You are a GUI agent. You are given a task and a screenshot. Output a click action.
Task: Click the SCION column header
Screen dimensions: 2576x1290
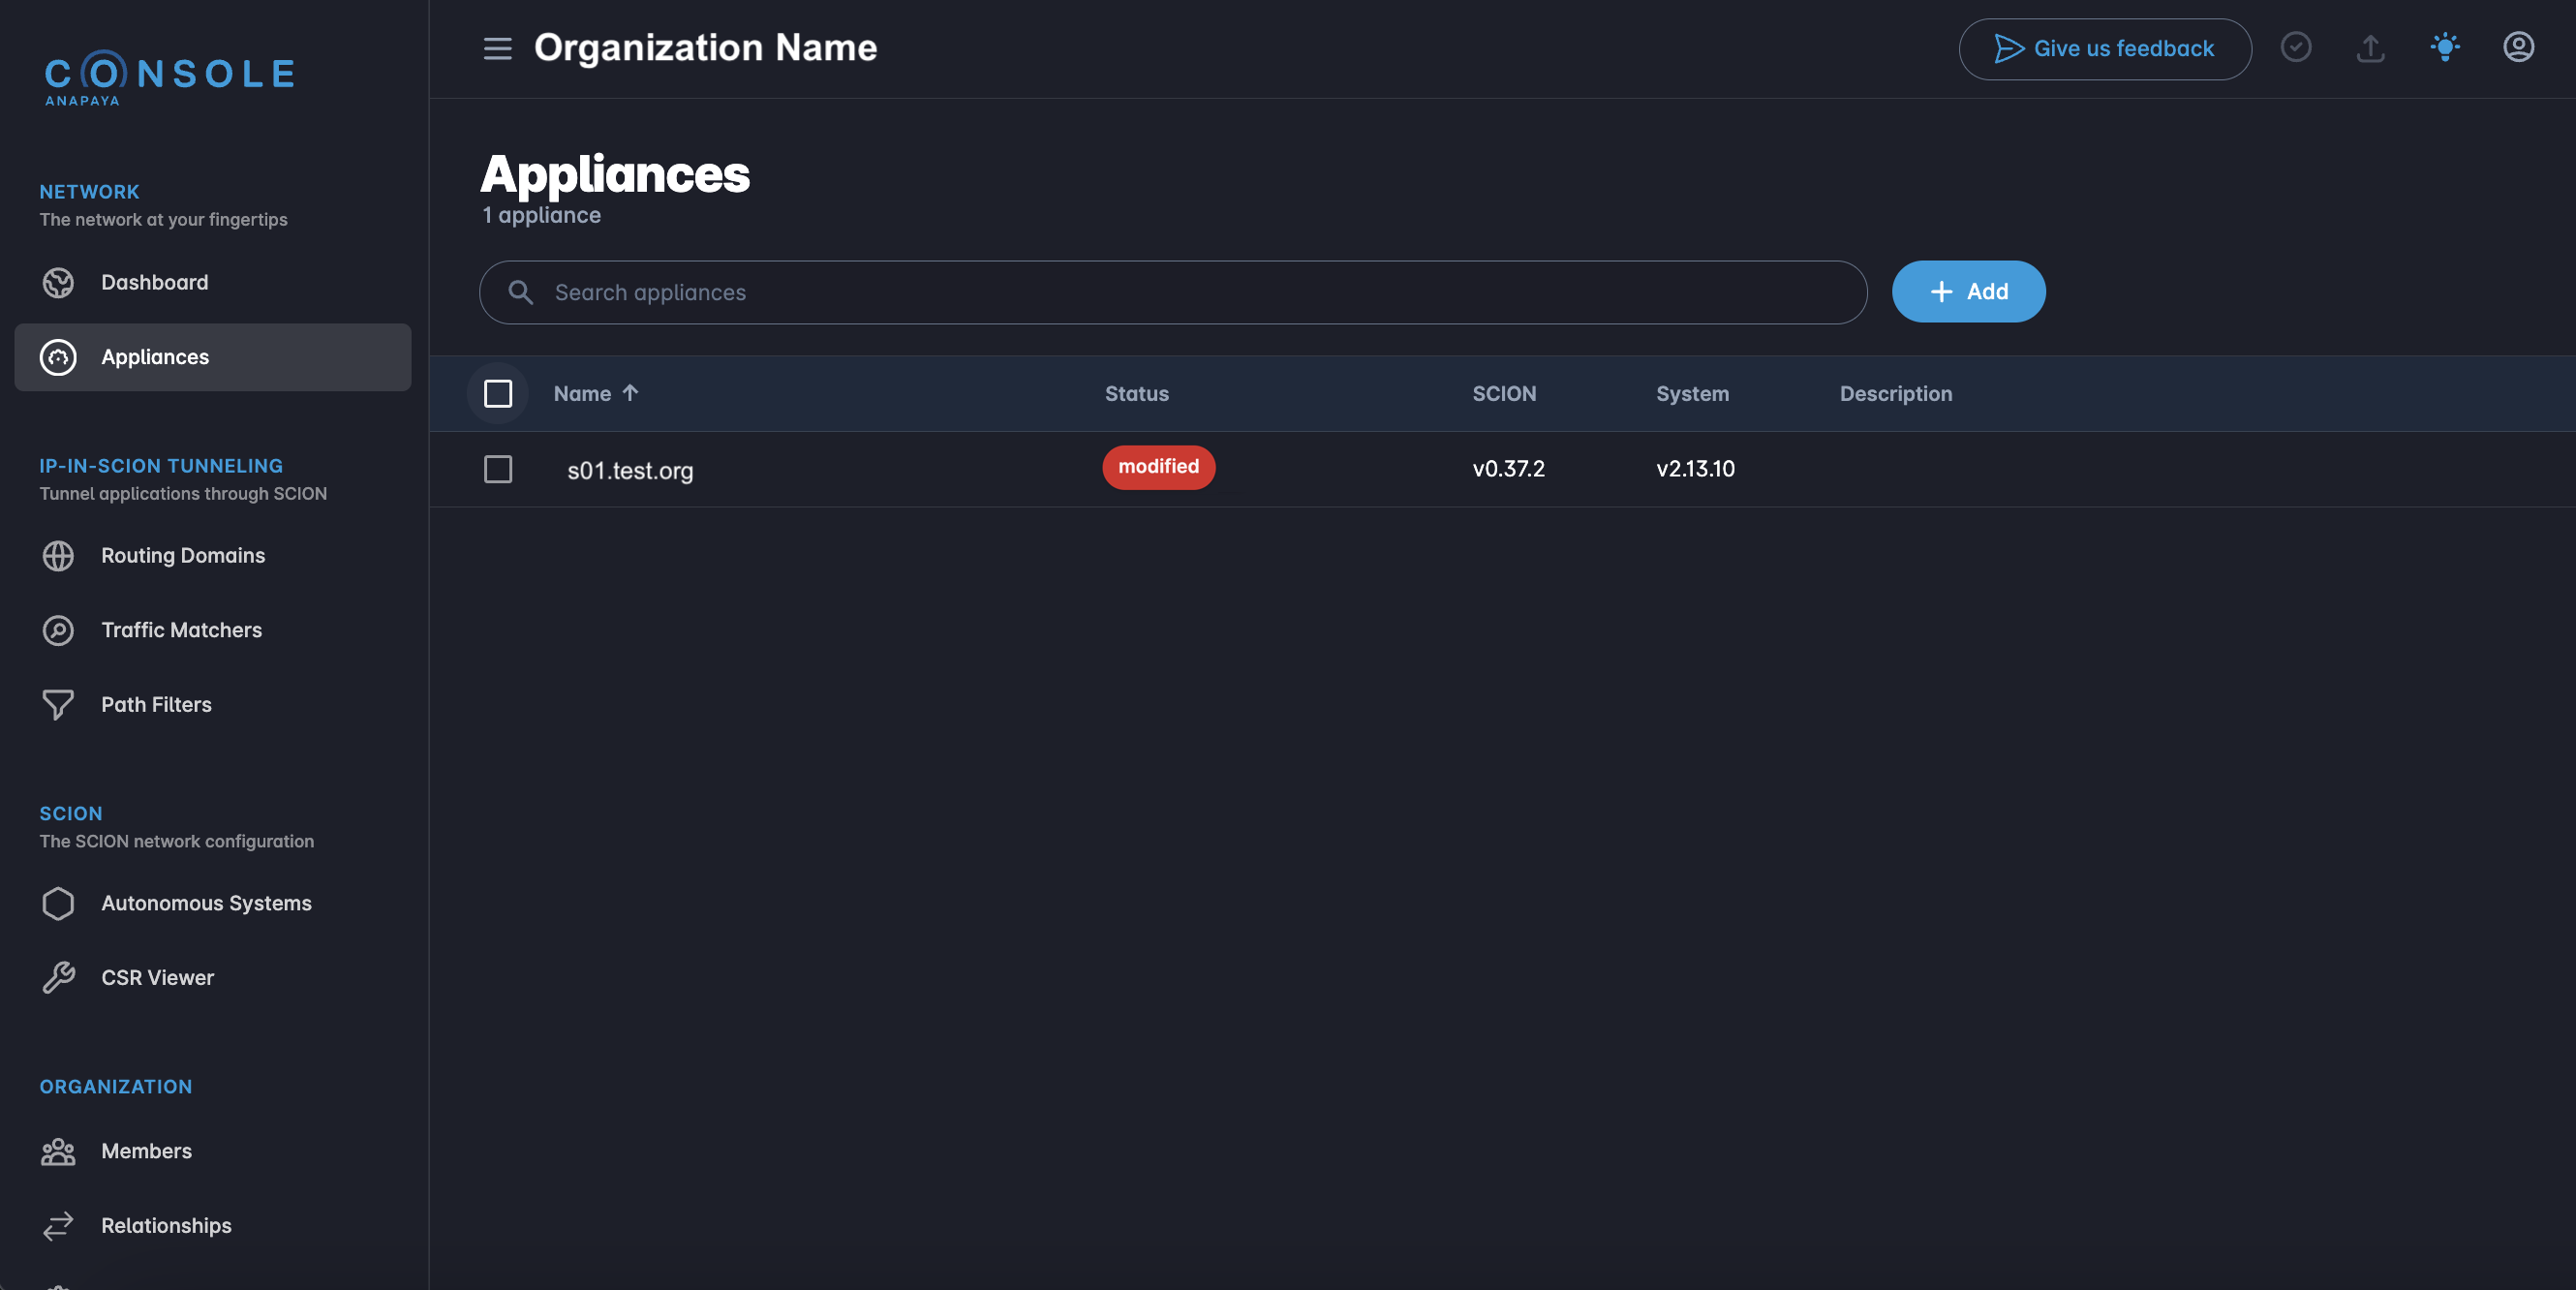click(1503, 394)
